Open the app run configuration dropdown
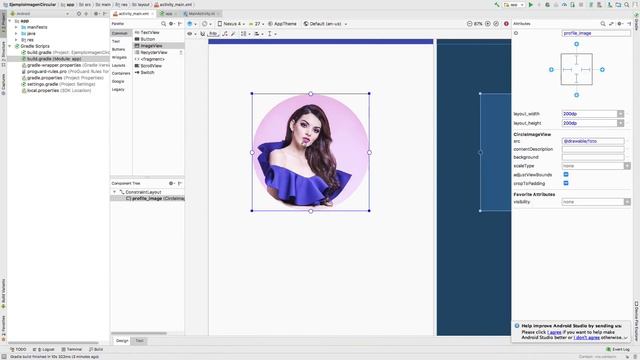 [x=513, y=5]
